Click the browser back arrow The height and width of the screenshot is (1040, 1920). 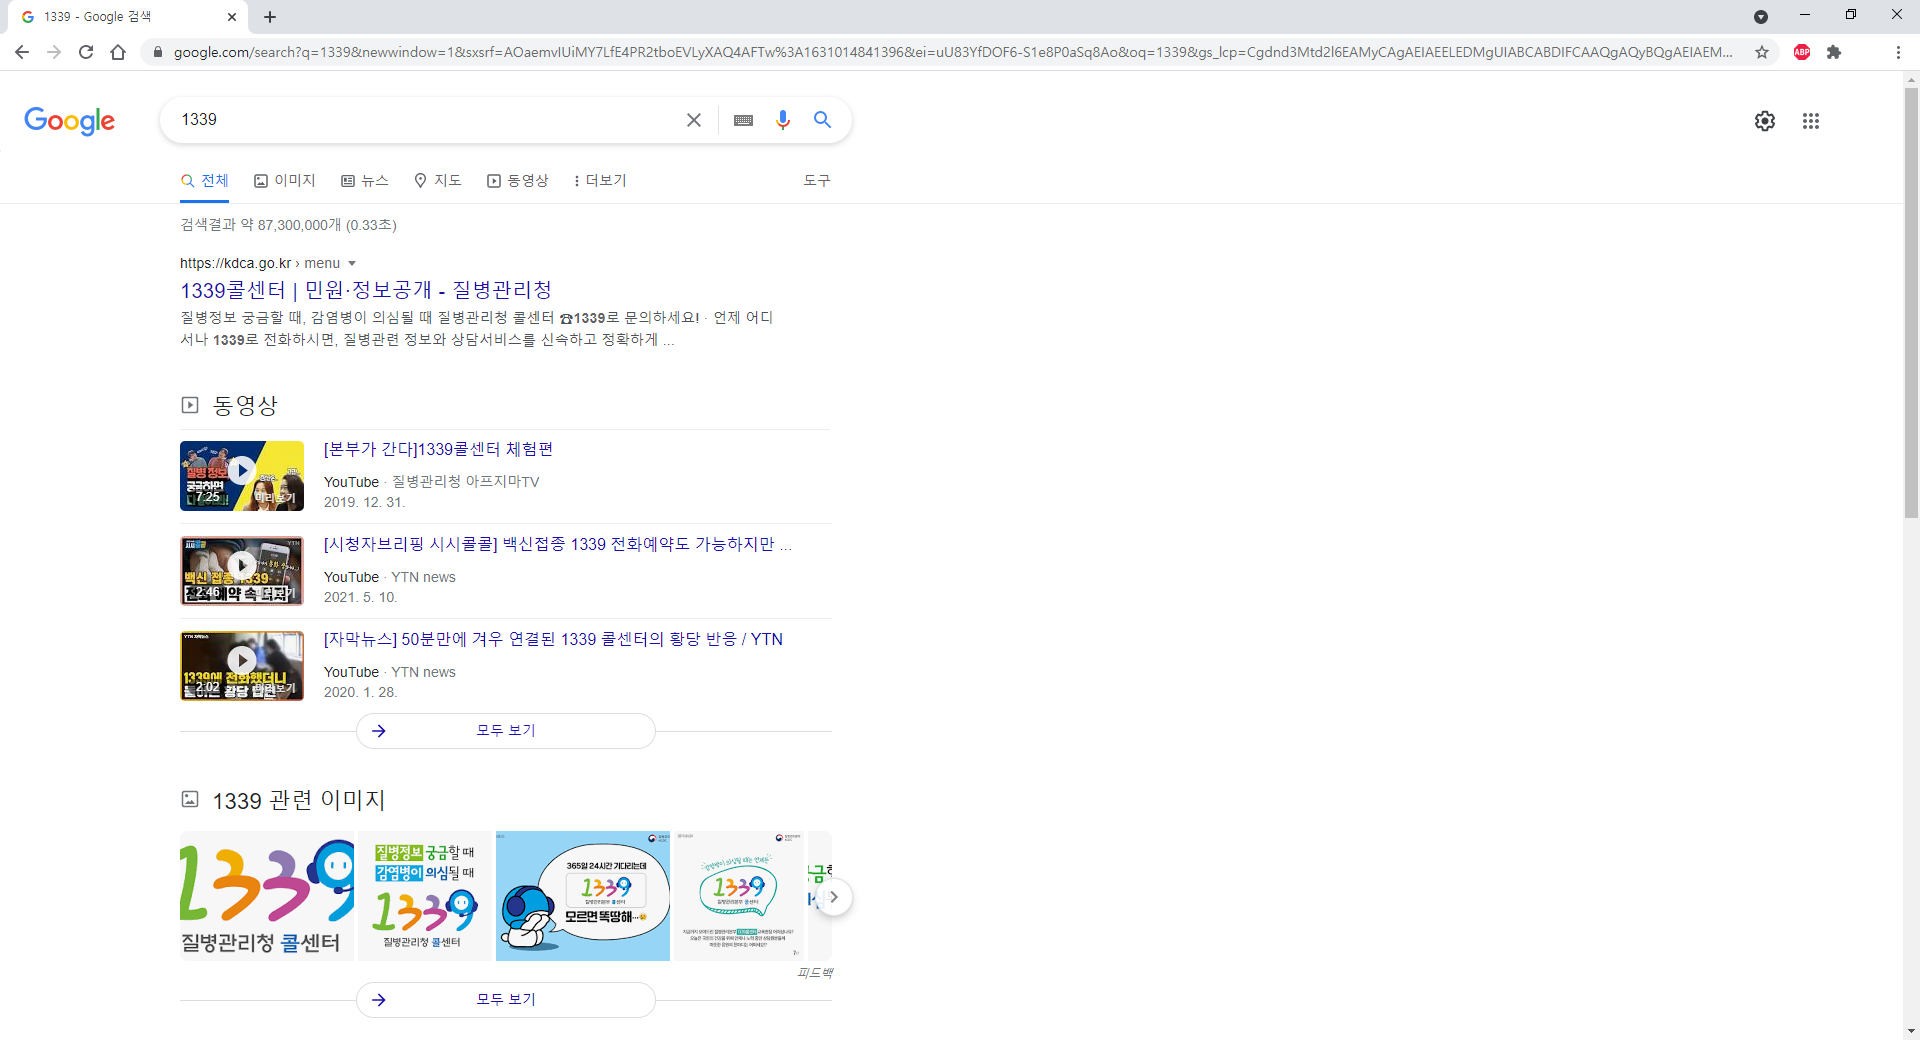coord(22,52)
